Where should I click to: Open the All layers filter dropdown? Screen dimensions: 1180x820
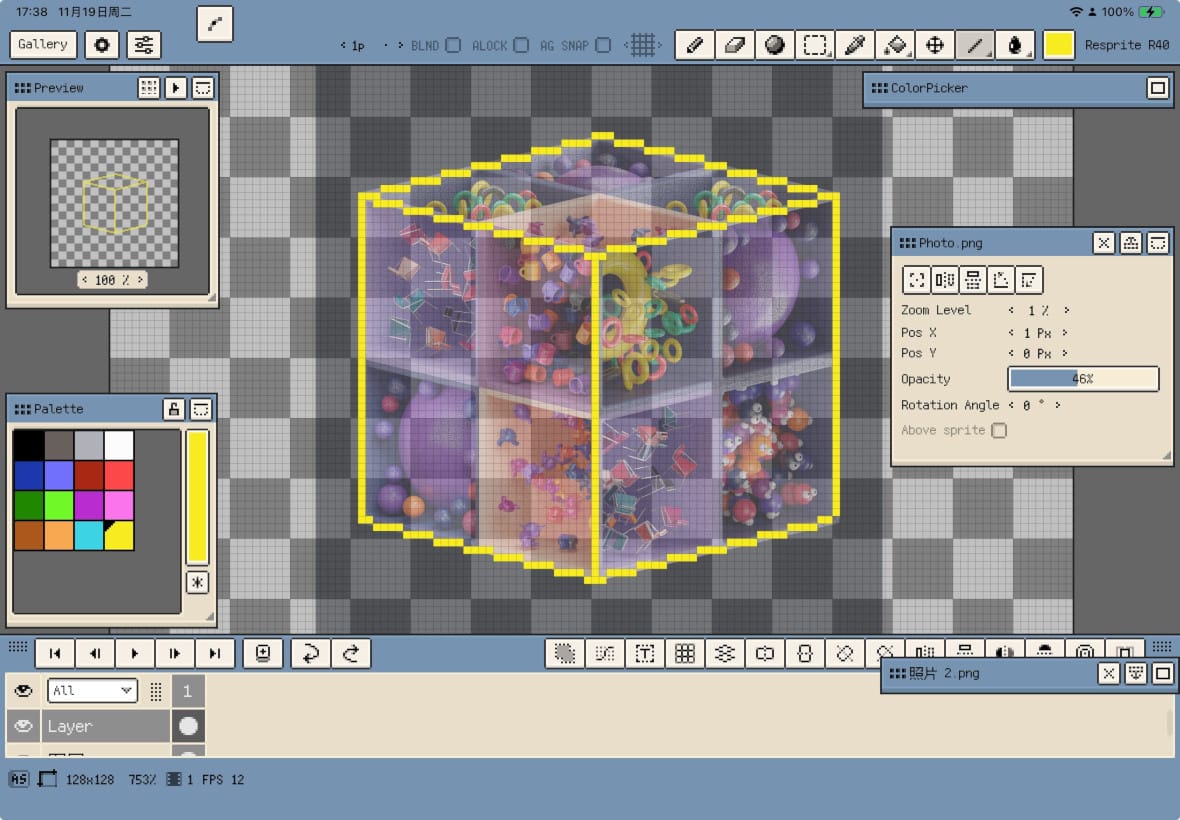pyautogui.click(x=92, y=690)
